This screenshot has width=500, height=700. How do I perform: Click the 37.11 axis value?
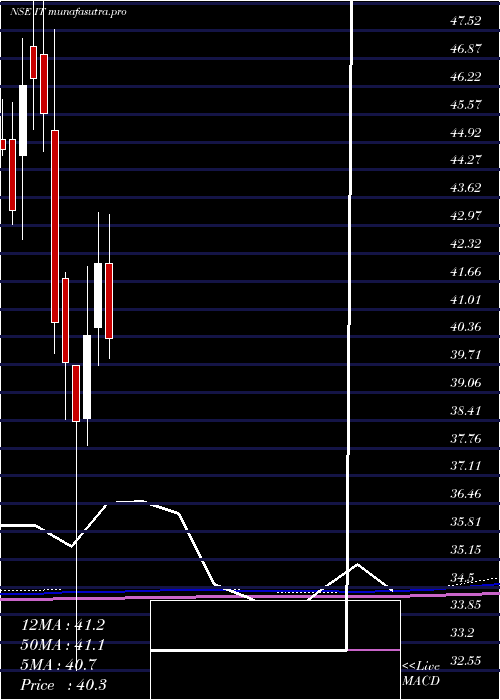[465, 466]
